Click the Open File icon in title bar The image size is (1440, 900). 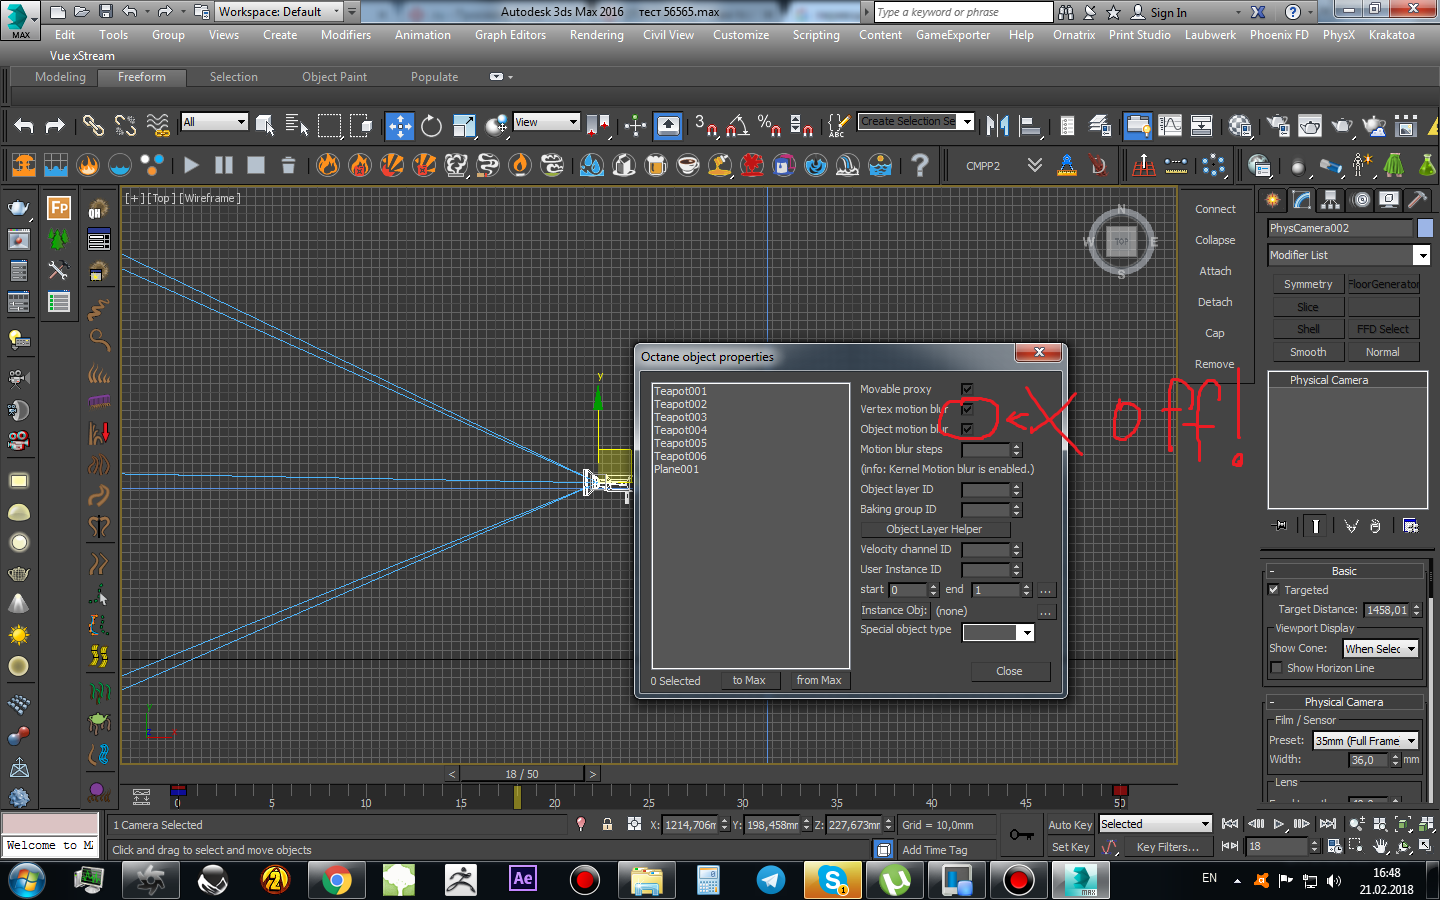point(81,12)
